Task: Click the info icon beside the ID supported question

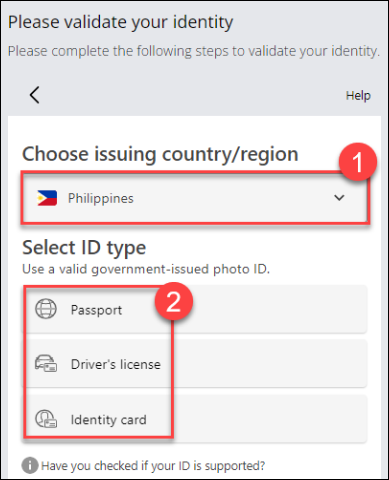Action: pos(30,465)
